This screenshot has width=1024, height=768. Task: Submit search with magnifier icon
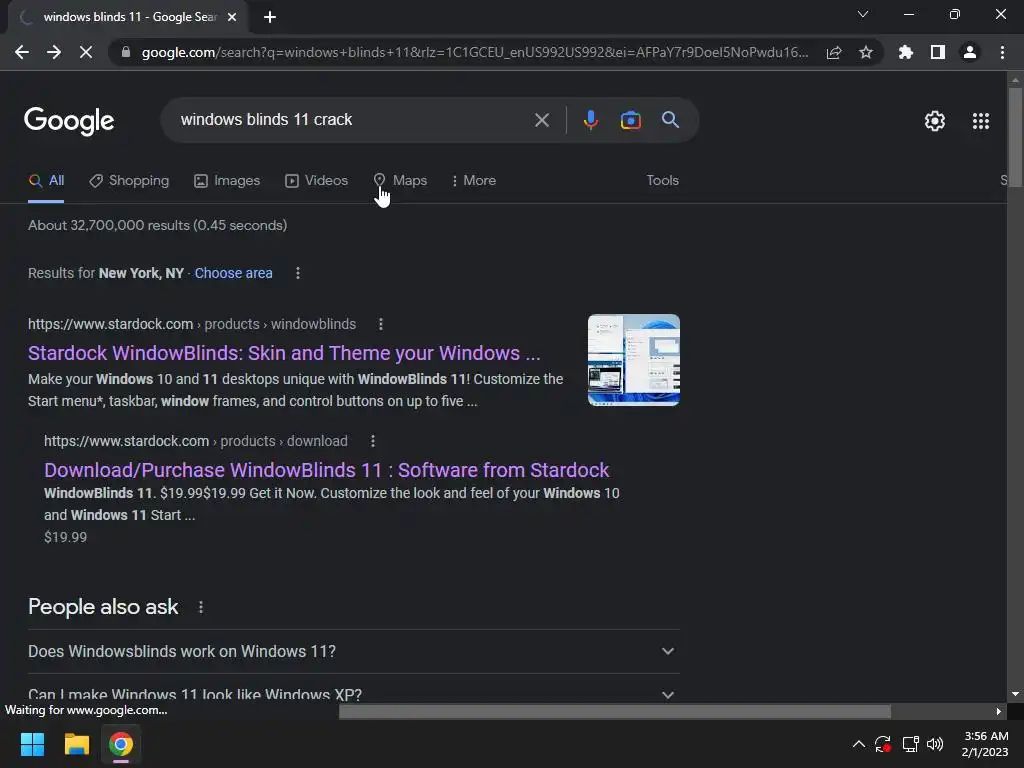(x=671, y=120)
